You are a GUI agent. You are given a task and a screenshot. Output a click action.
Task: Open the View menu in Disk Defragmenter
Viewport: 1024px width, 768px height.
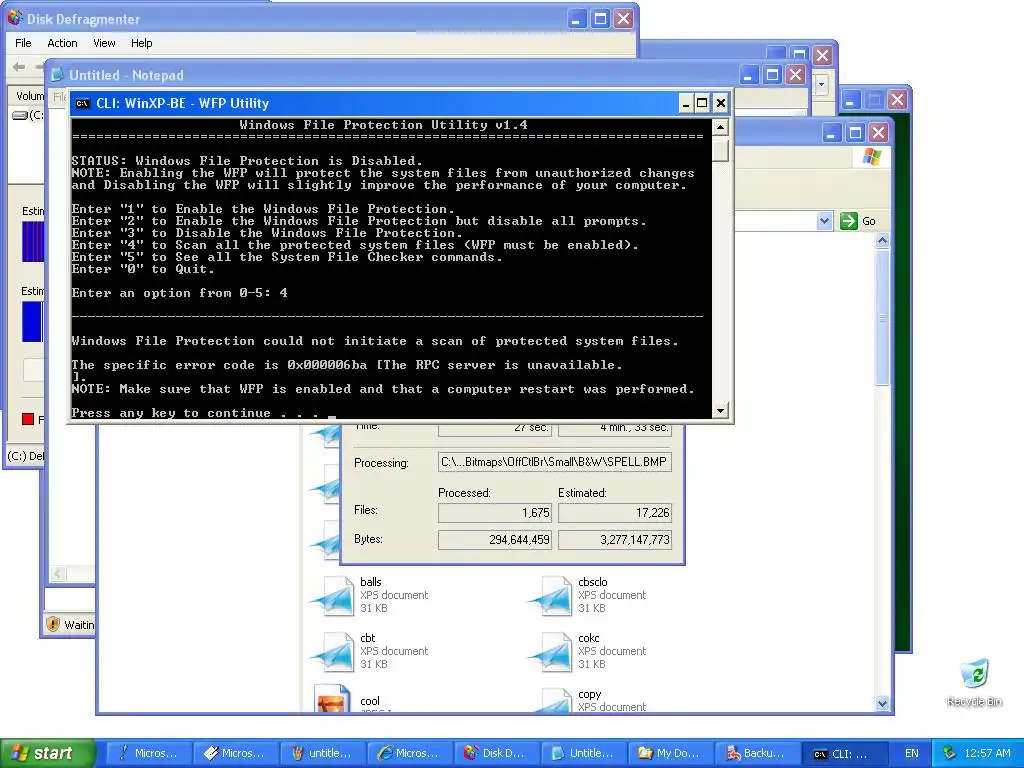[x=104, y=43]
